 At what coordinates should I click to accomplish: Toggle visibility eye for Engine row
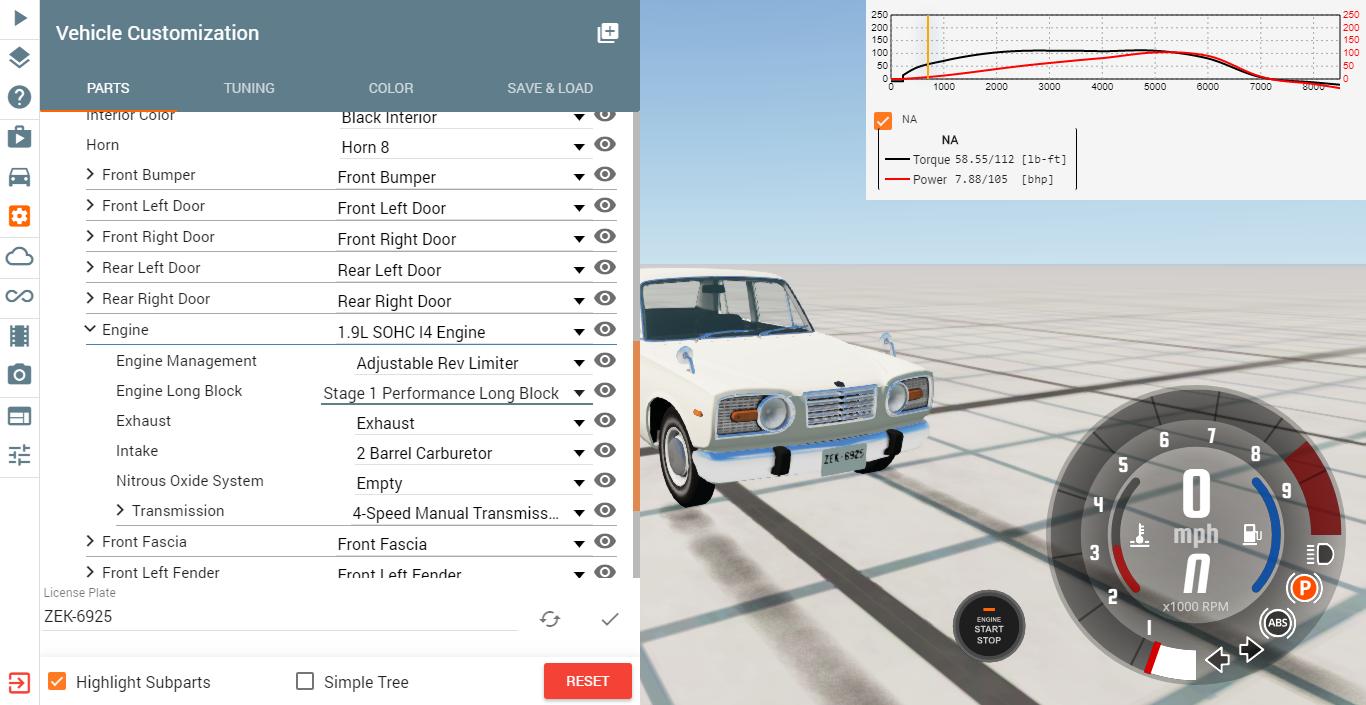click(604, 329)
